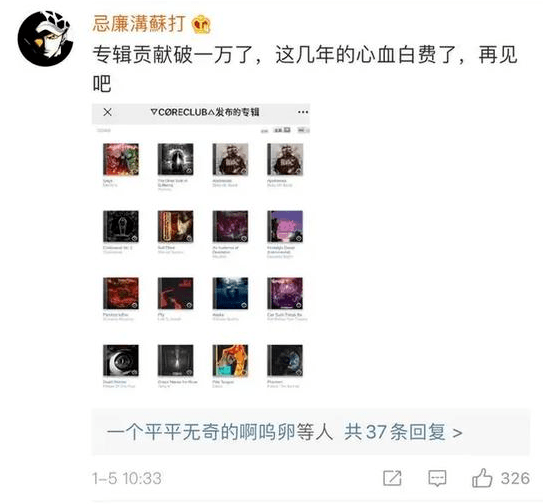This screenshot has width=543, height=504.
Task: Open 忌廉溝蘇打 user avatar profile
Action: click(x=45, y=38)
